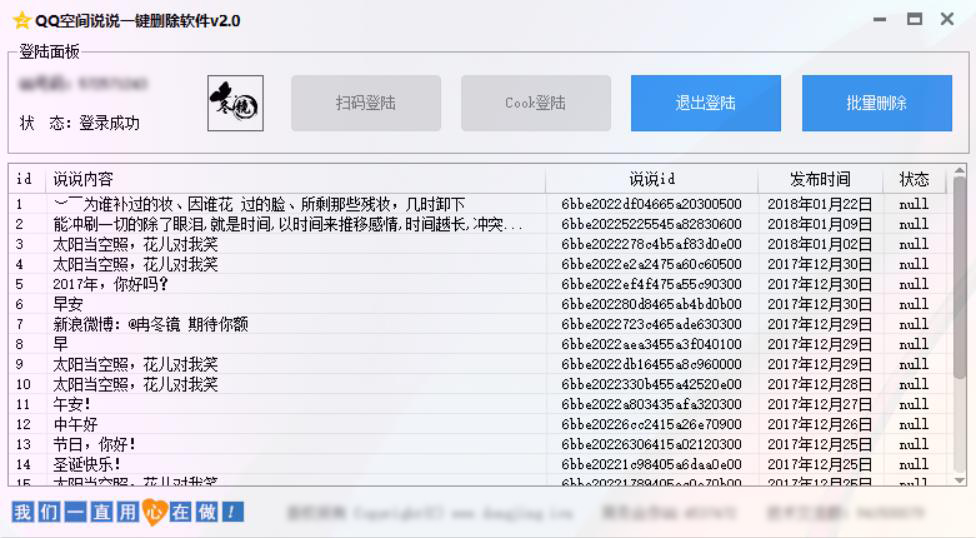Click the 扫码登陆 button
The width and height of the screenshot is (976, 538).
click(x=366, y=103)
